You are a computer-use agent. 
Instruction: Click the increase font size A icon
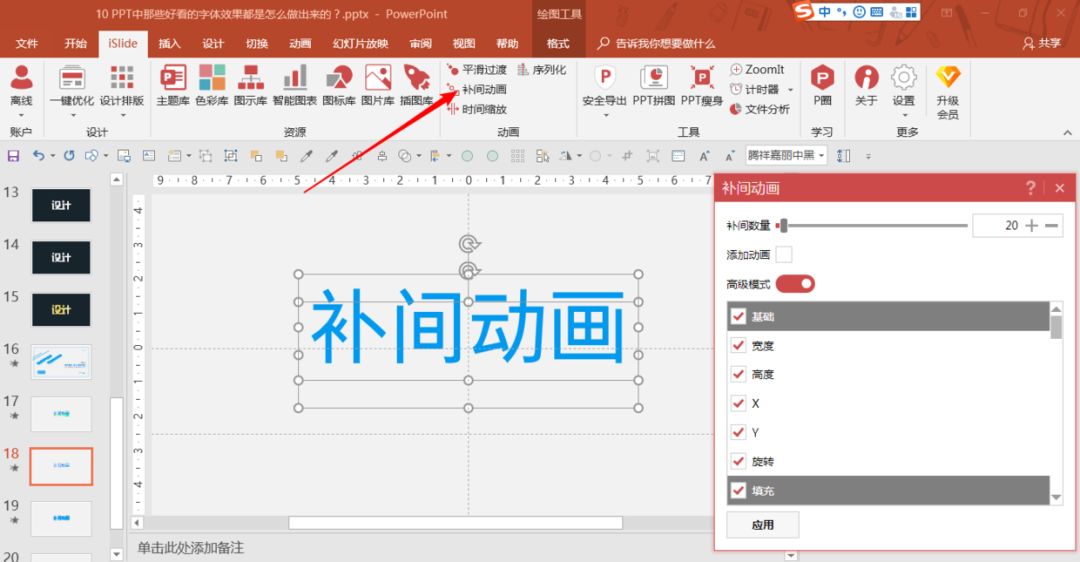click(704, 156)
